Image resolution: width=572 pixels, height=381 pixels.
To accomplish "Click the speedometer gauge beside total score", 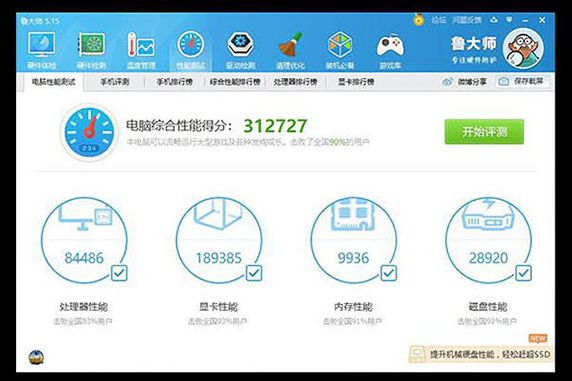I will click(89, 132).
